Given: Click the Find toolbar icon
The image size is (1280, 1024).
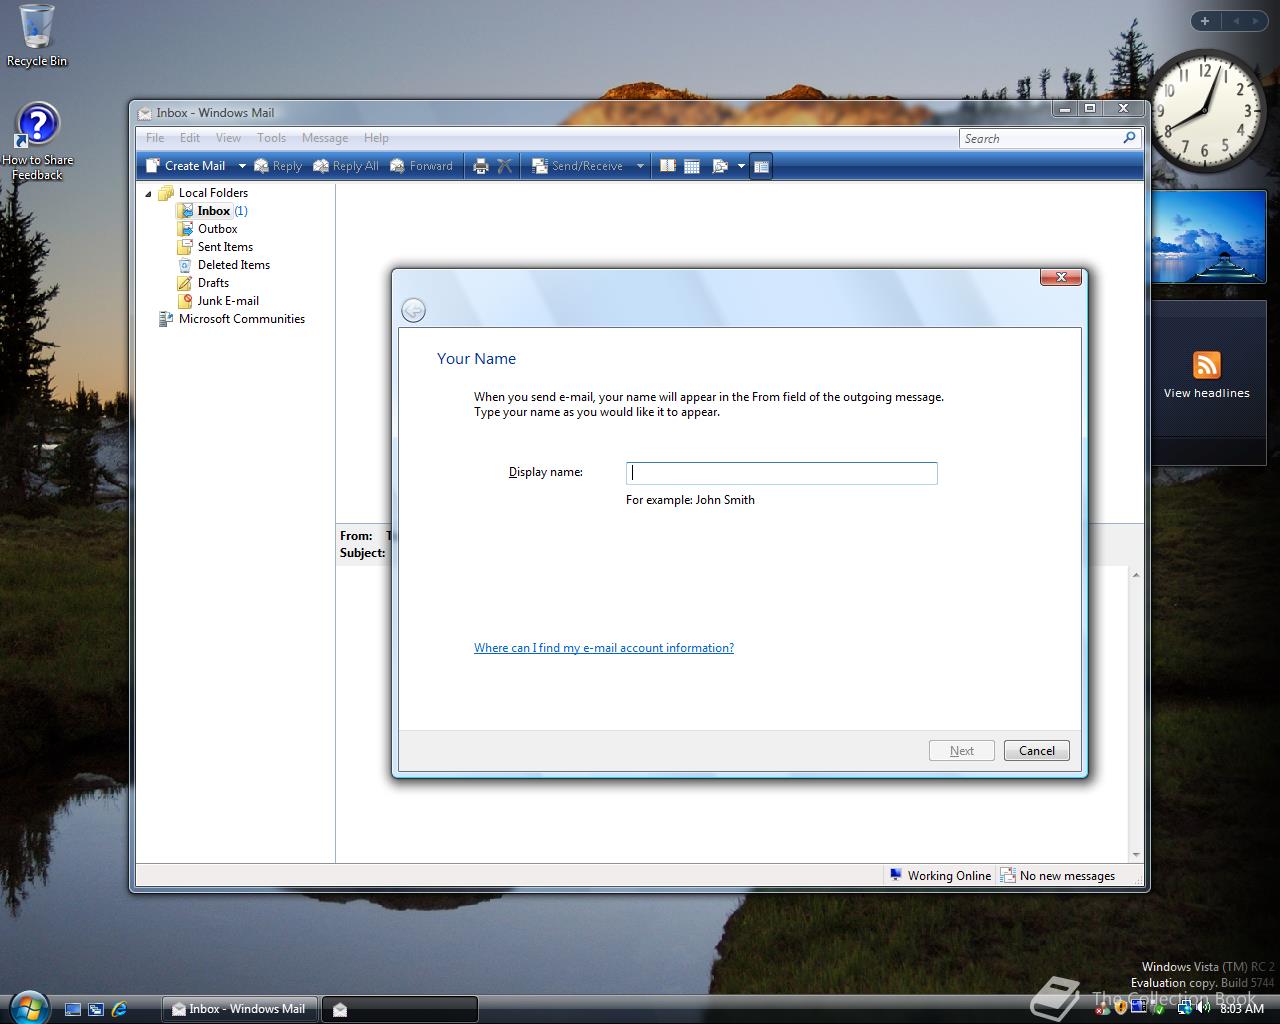Looking at the screenshot, I should pos(720,166).
